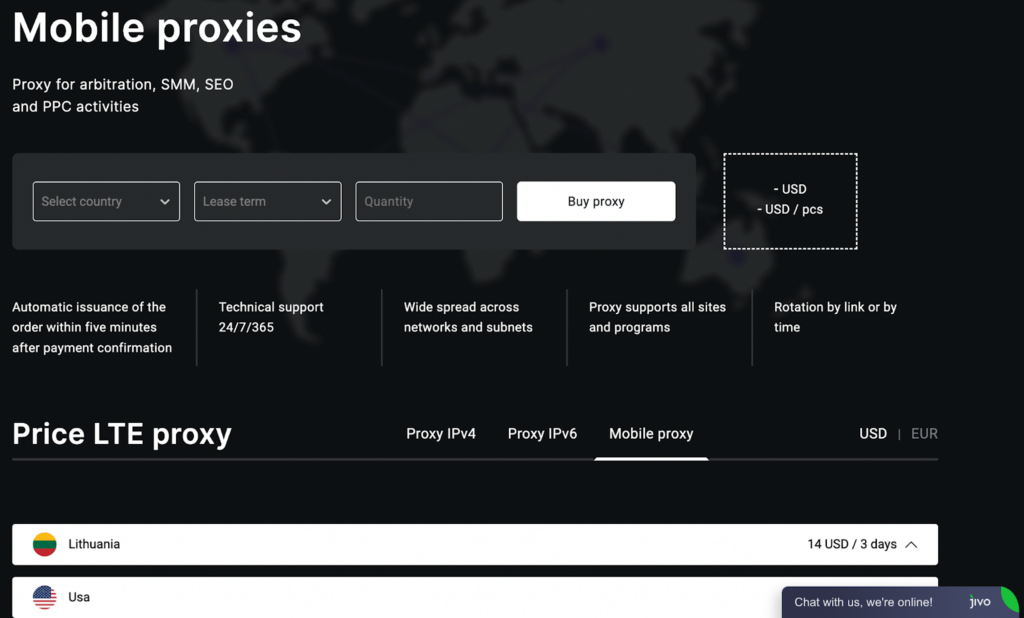Click the 'Price LTE proxy' heading

tap(122, 434)
